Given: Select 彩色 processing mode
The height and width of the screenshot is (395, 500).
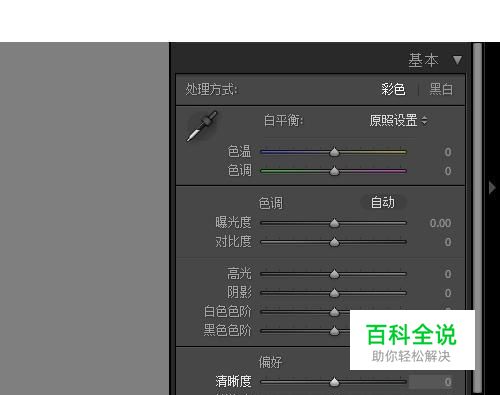Looking at the screenshot, I should [x=393, y=89].
